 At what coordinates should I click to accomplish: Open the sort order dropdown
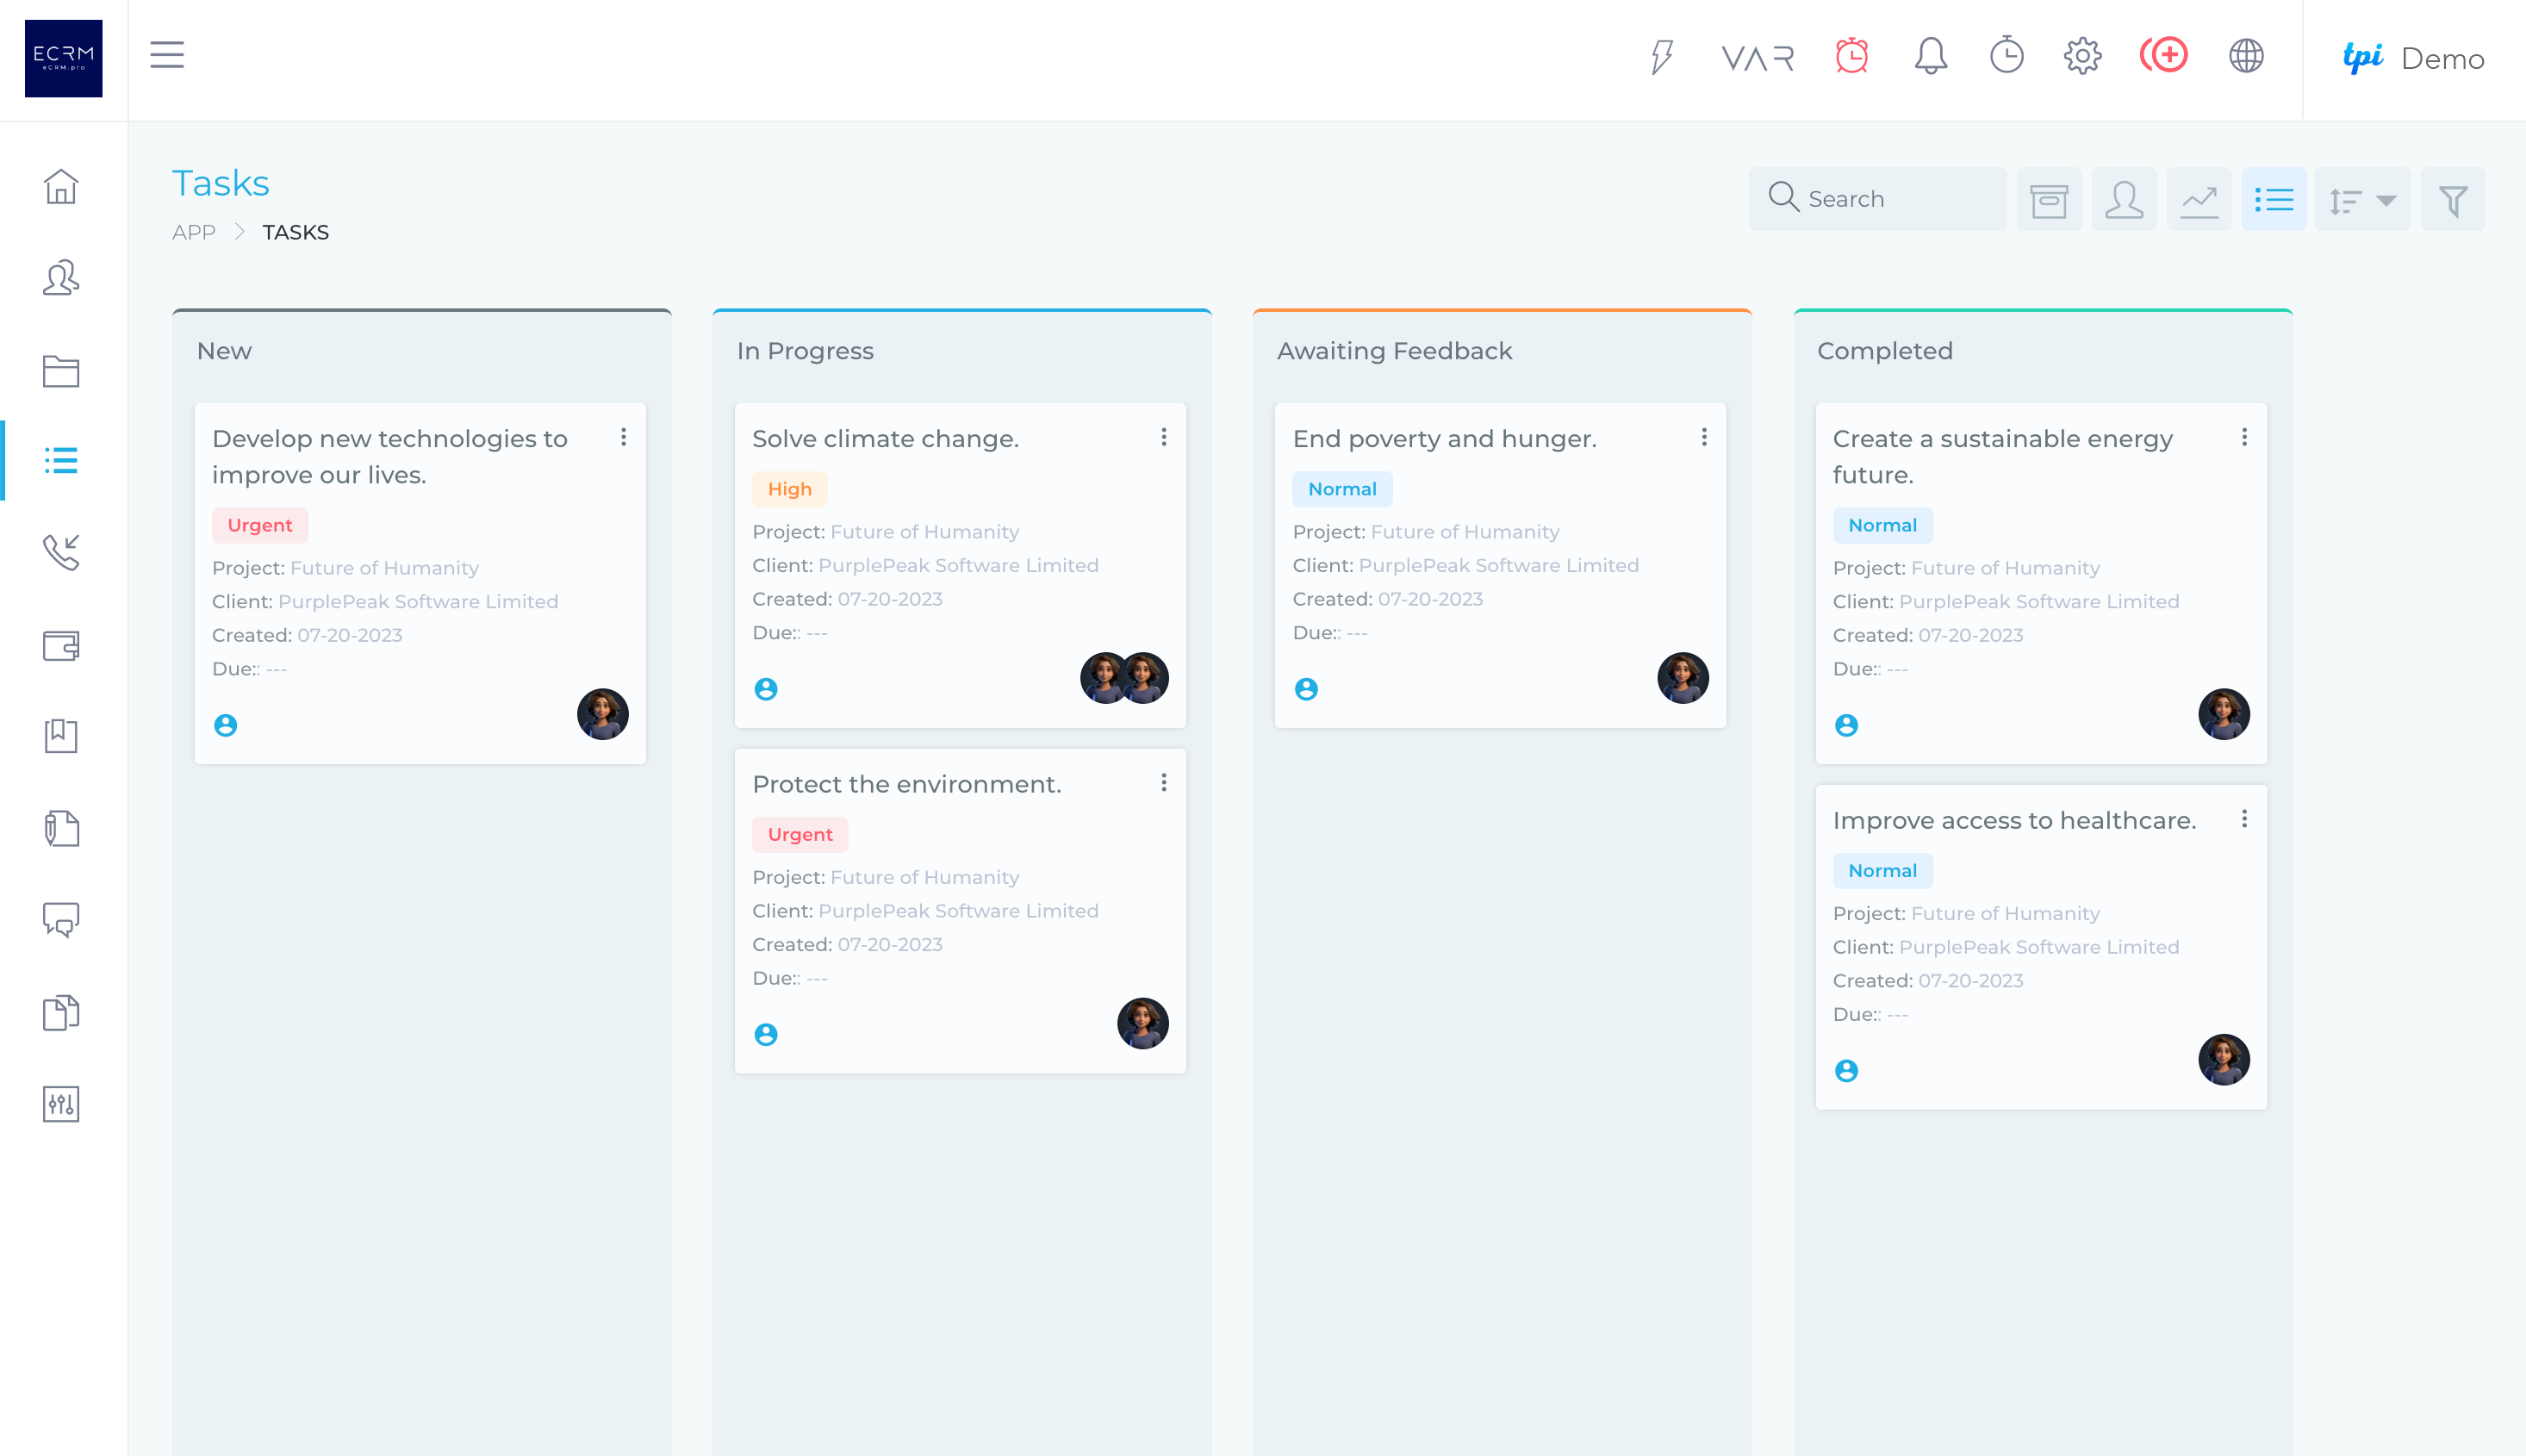2362,199
